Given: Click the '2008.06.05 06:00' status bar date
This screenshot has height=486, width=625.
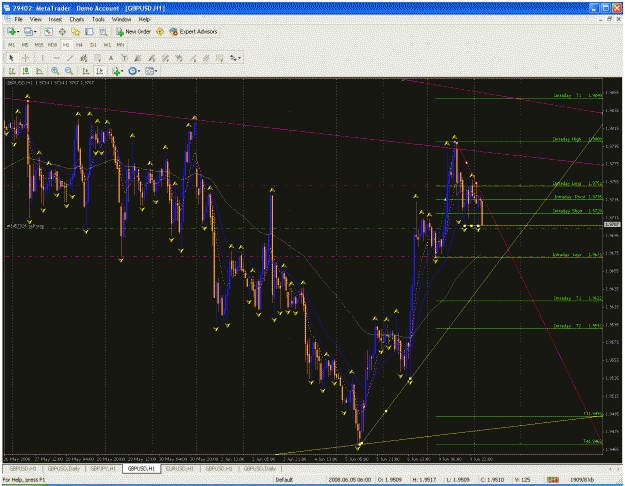Looking at the screenshot, I should (x=350, y=480).
